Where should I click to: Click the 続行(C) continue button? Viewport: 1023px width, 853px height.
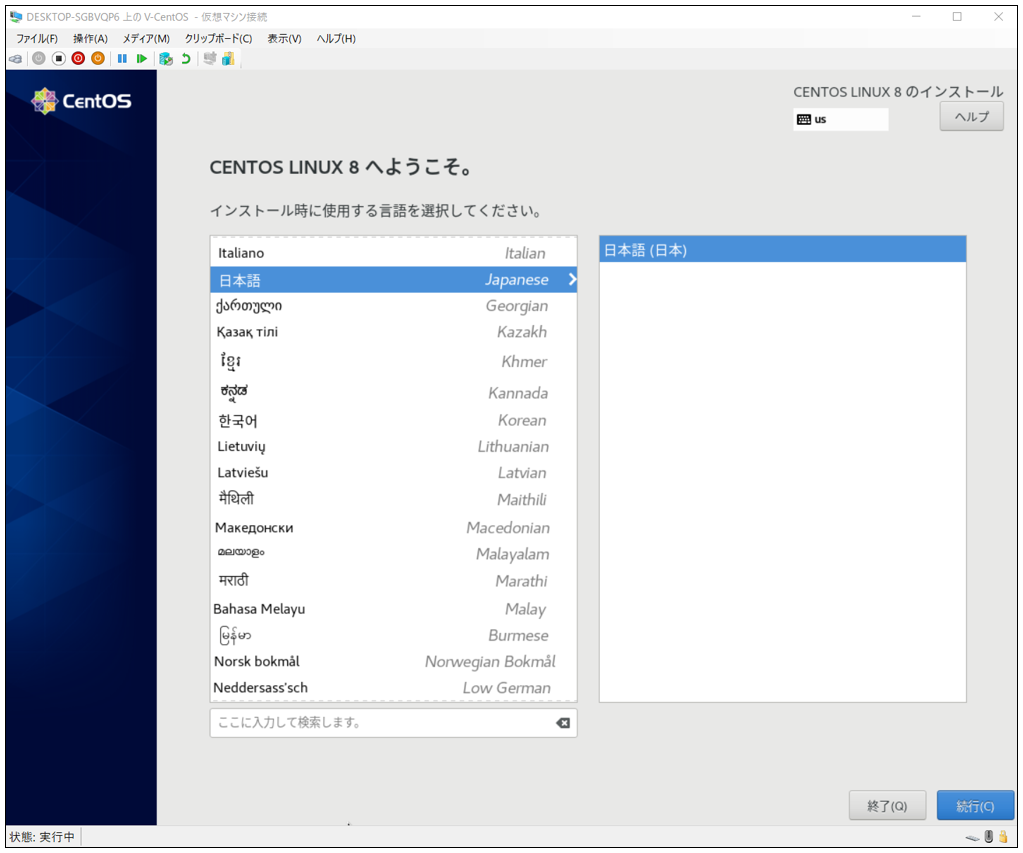pos(975,806)
